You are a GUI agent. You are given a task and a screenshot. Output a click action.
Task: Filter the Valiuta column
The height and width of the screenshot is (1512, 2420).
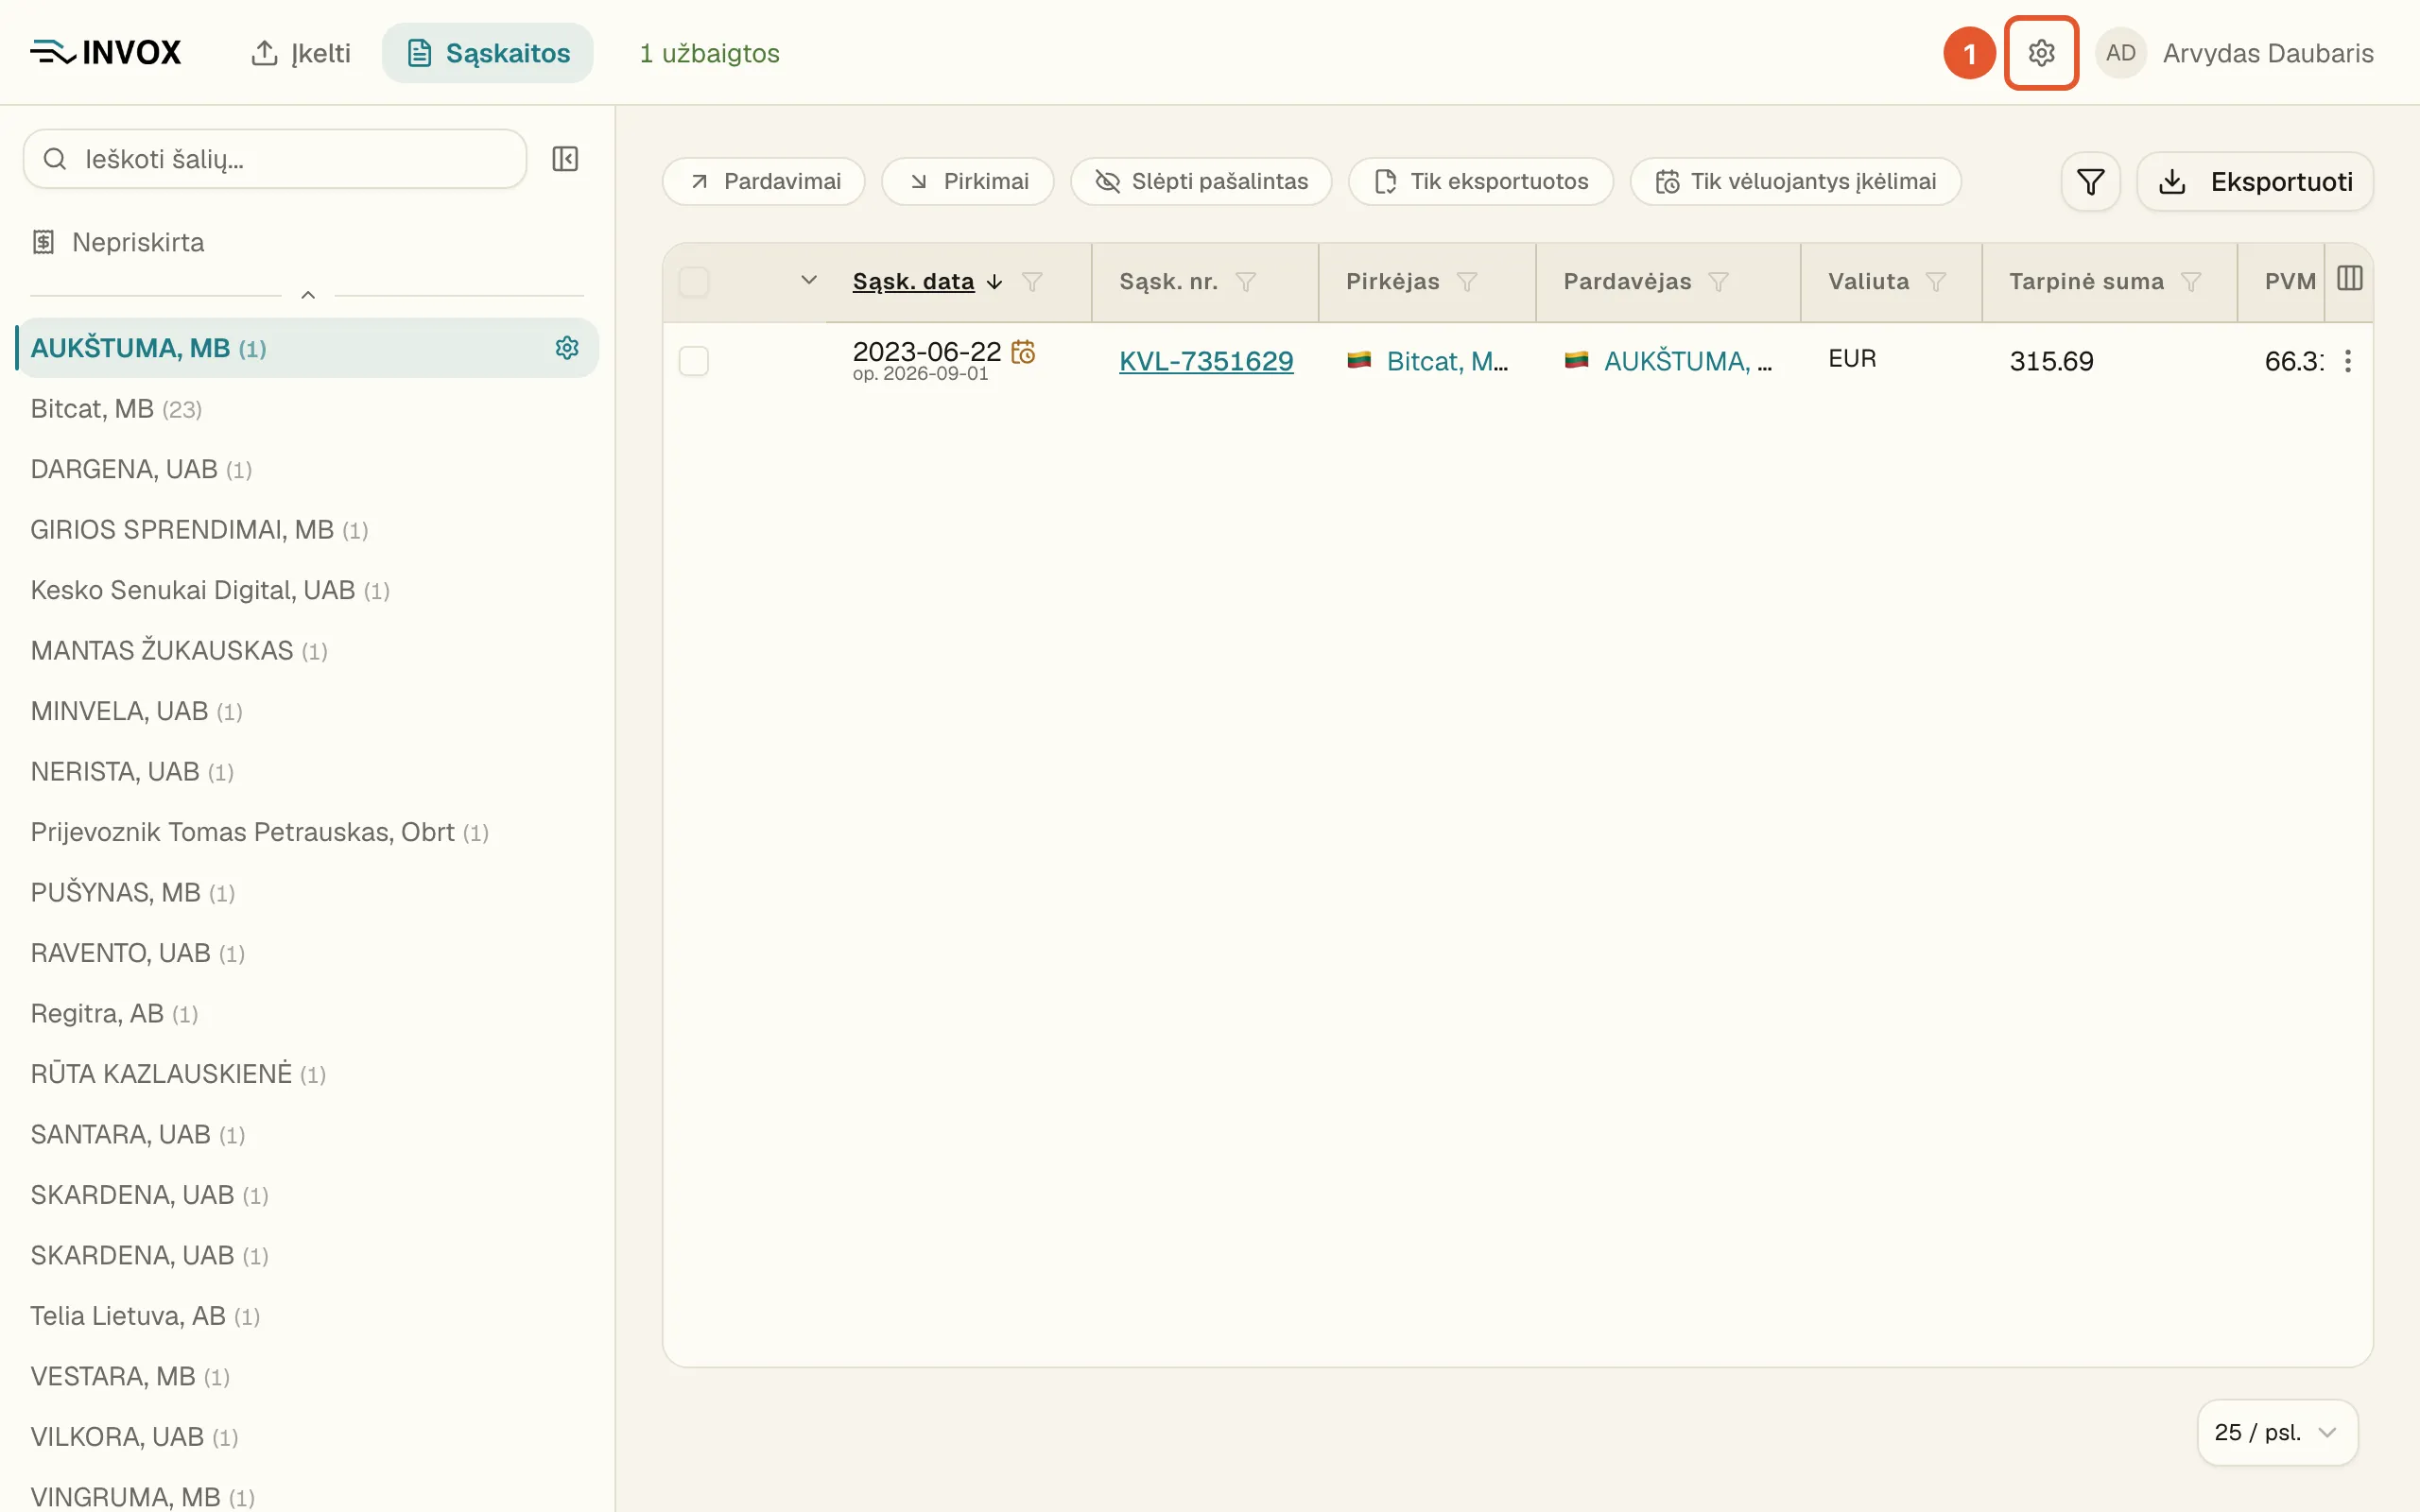coord(1936,282)
